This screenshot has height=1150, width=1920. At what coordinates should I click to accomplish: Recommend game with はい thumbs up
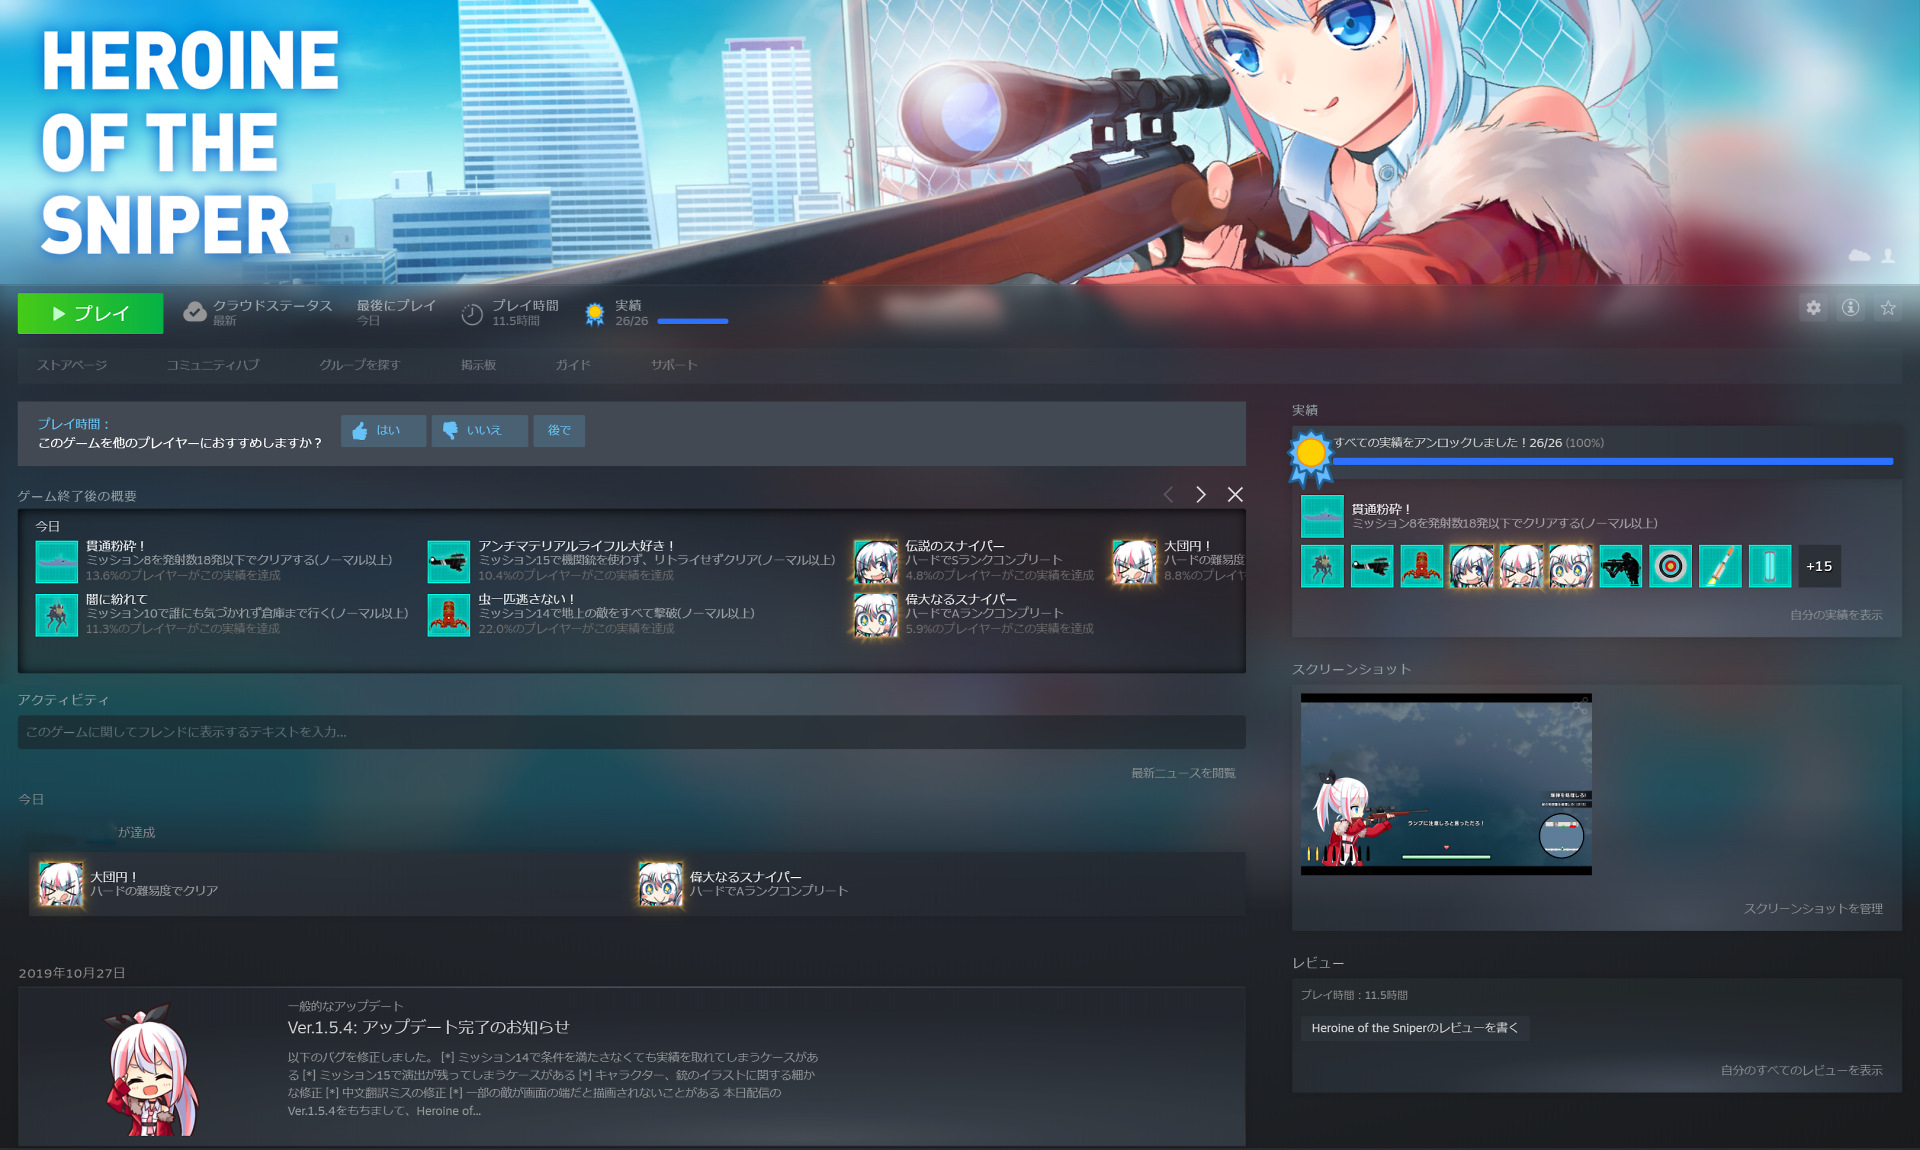[x=383, y=431]
